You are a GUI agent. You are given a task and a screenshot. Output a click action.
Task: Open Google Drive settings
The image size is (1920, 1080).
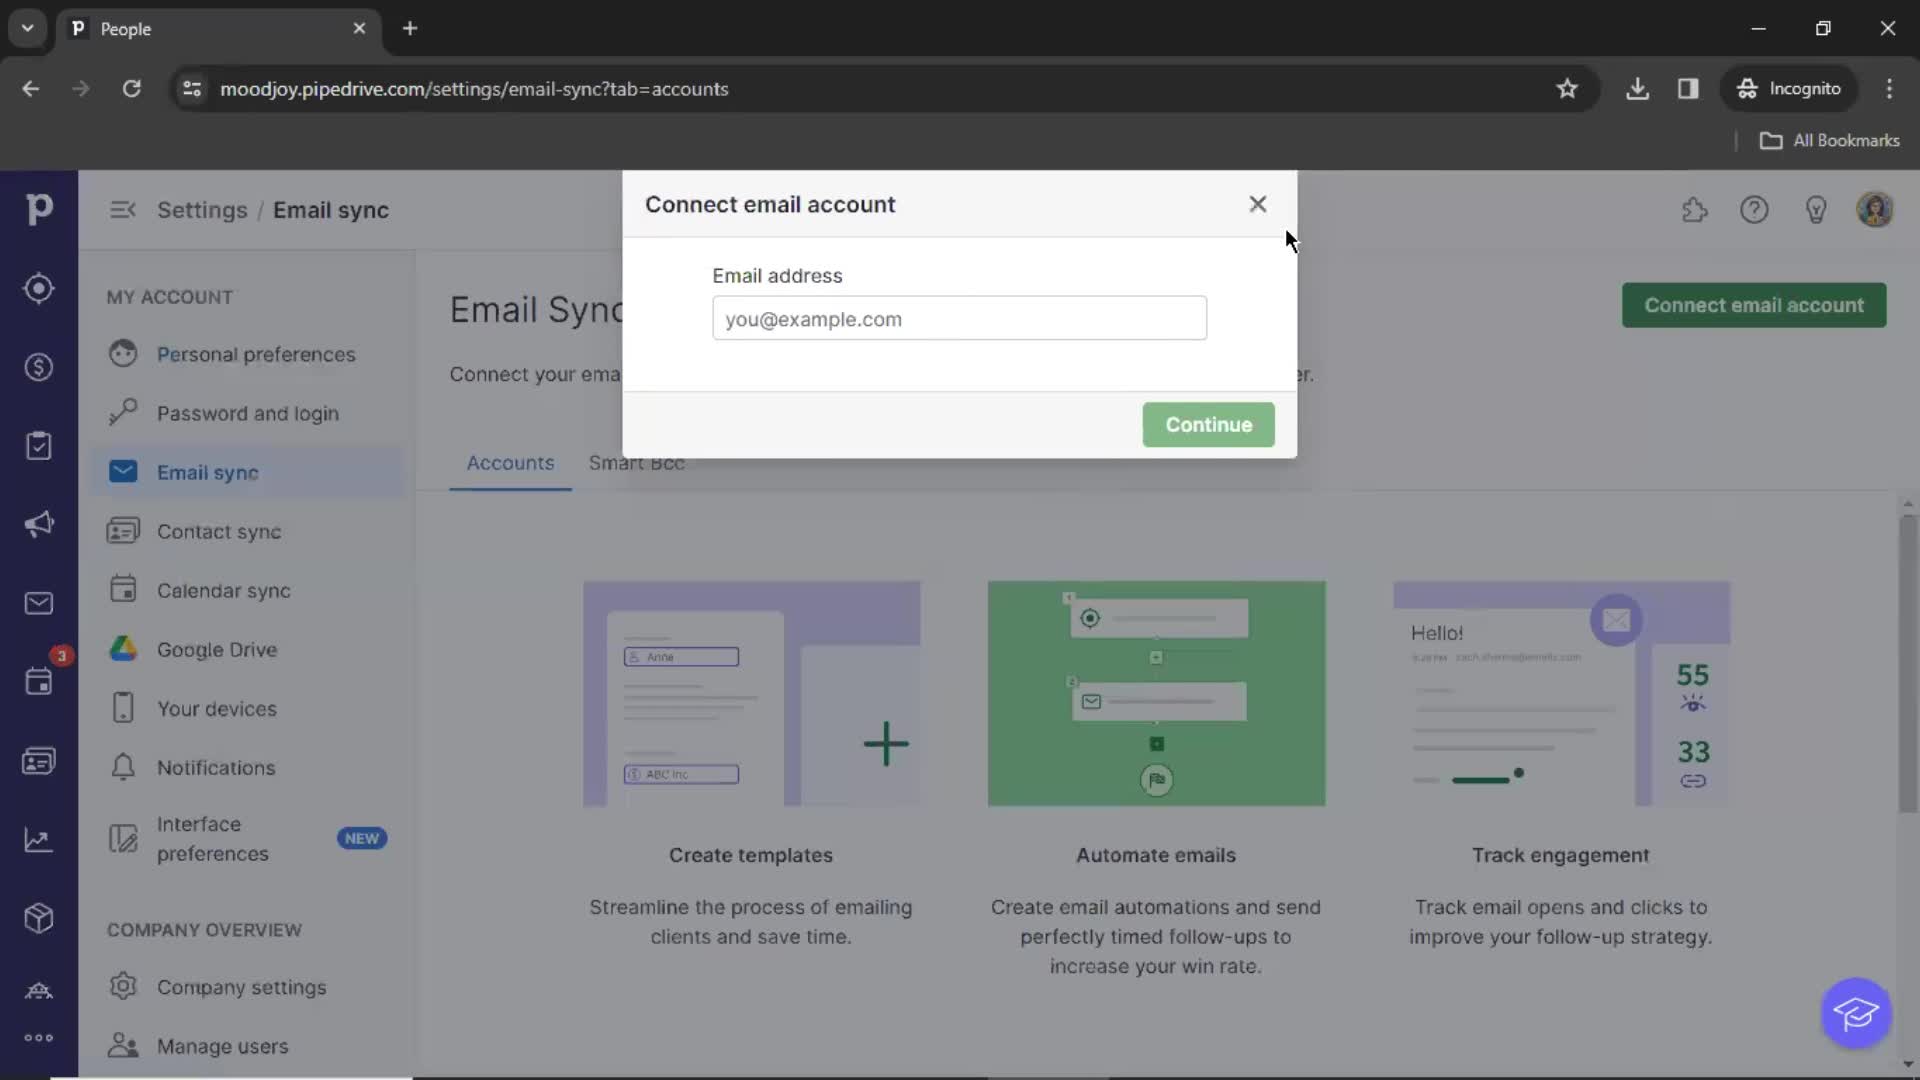pyautogui.click(x=216, y=649)
